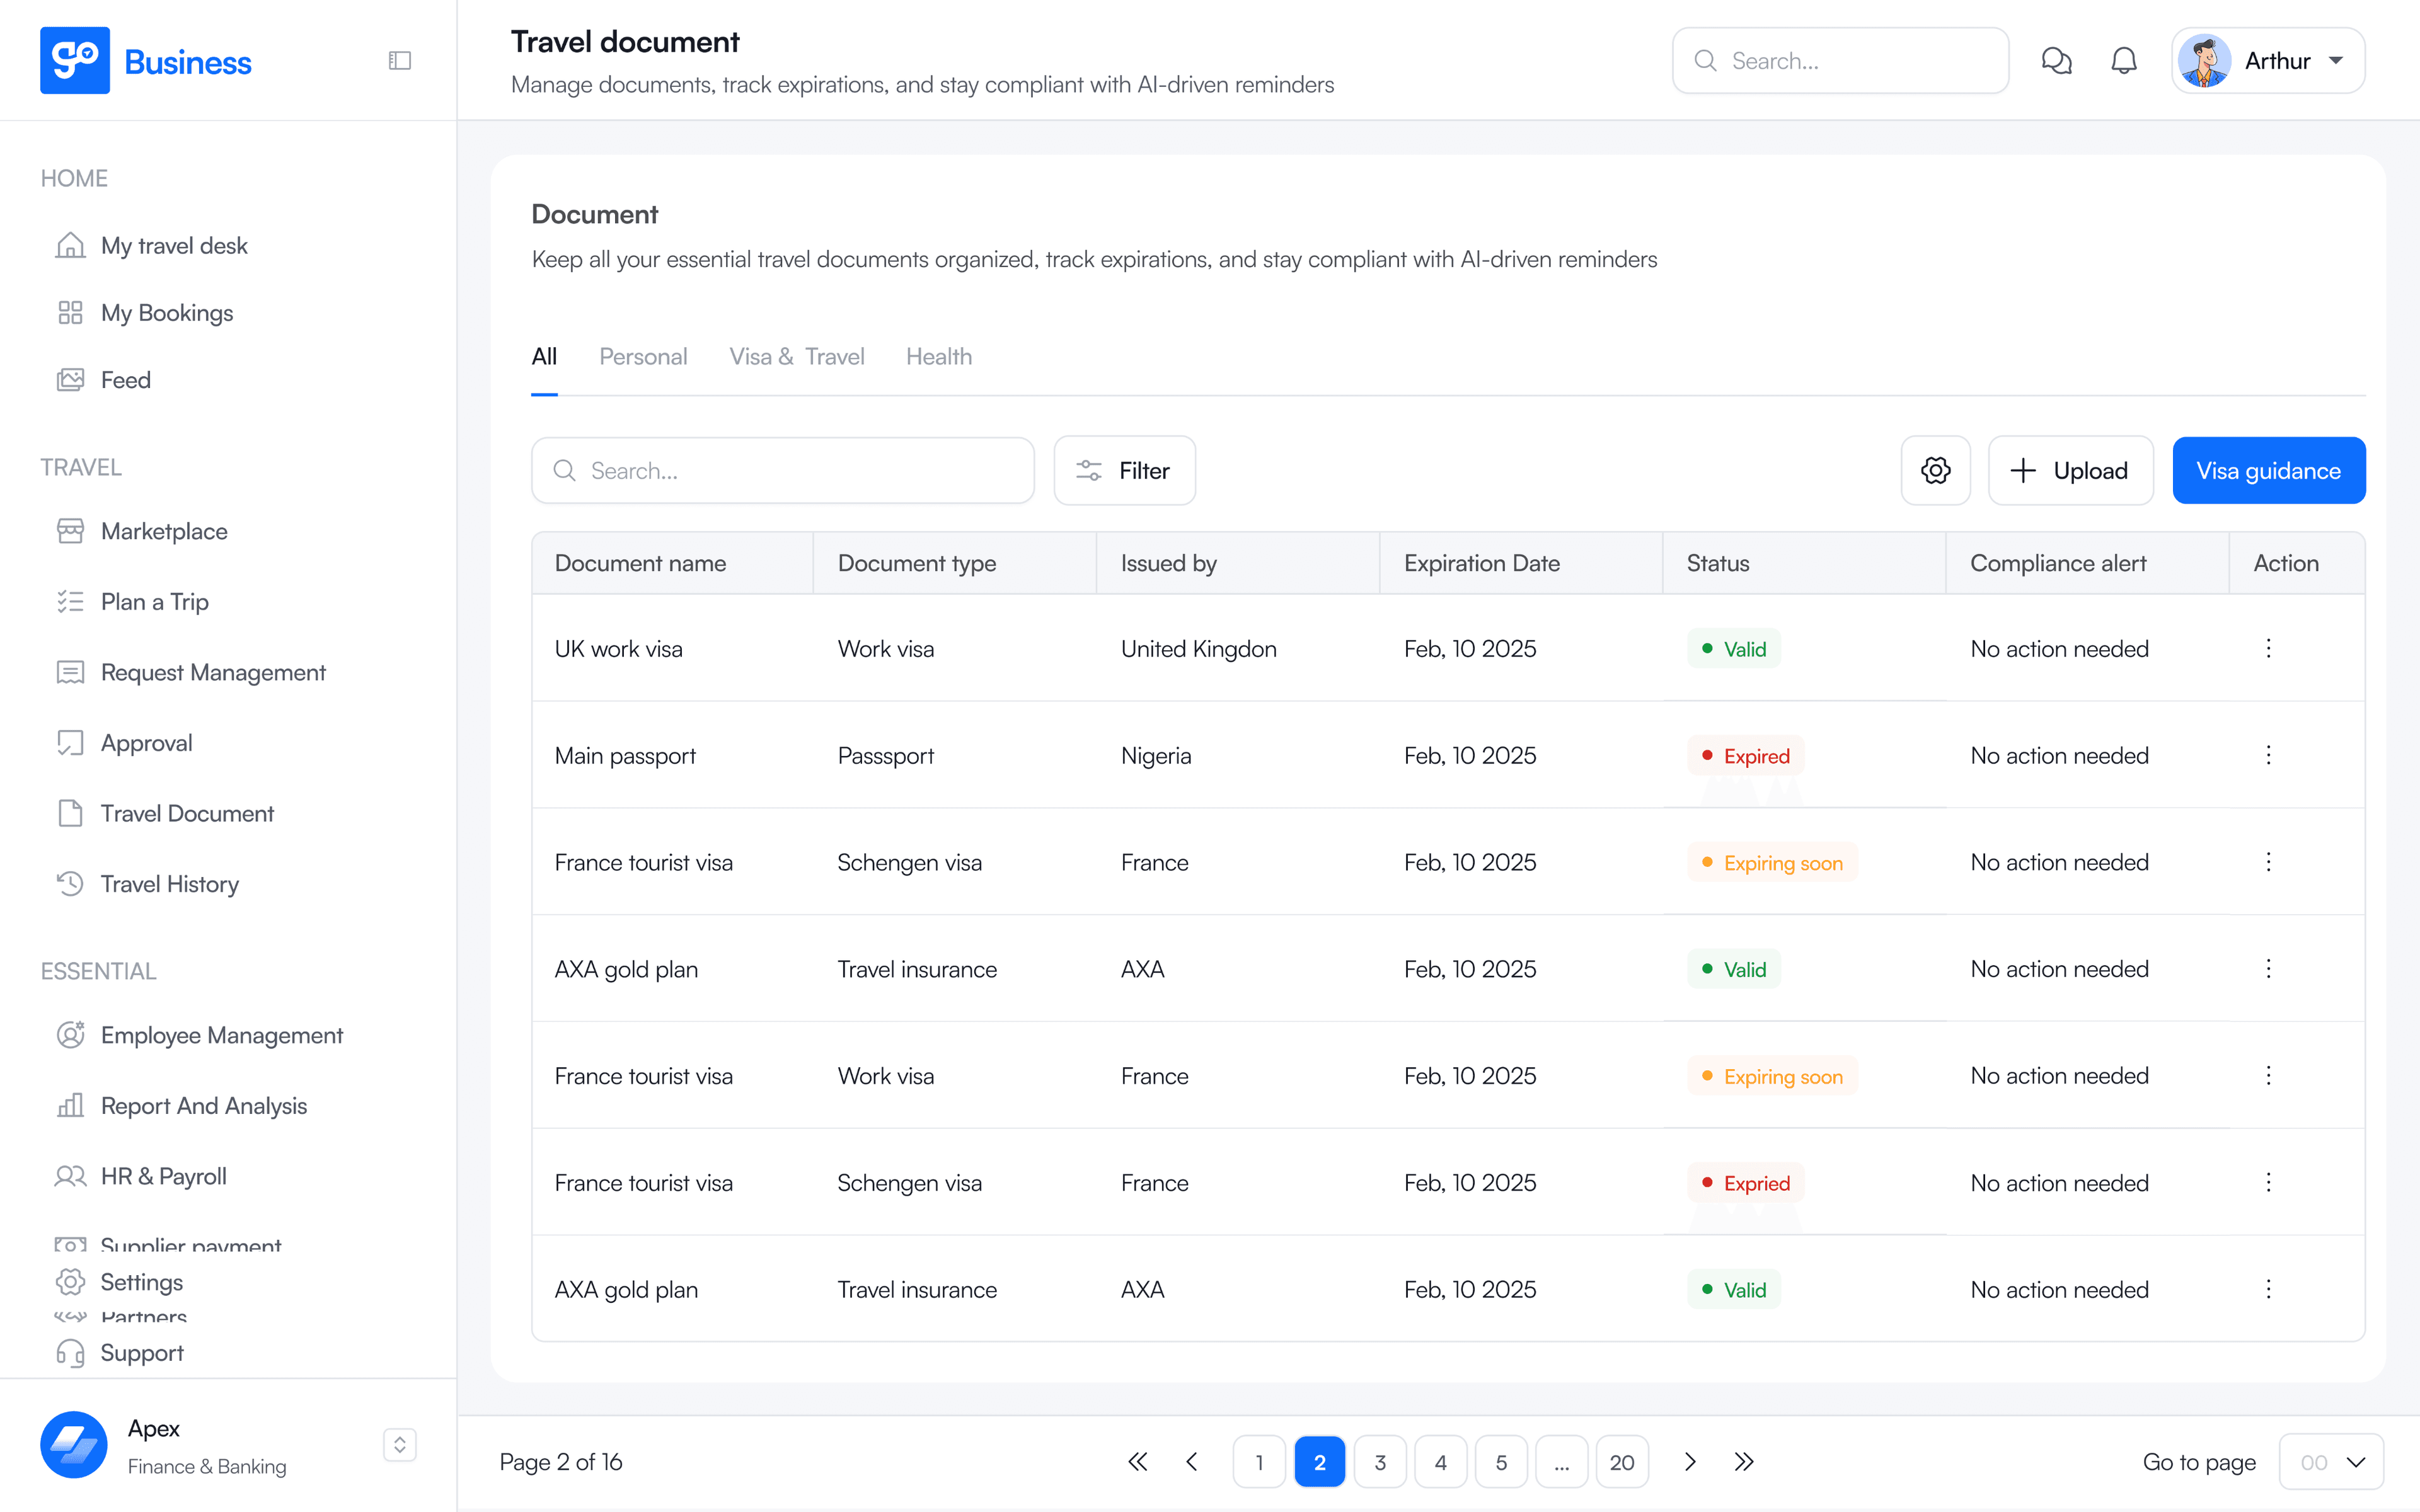Go to page 3 in pagination
This screenshot has height=1512, width=2420.
1380,1462
